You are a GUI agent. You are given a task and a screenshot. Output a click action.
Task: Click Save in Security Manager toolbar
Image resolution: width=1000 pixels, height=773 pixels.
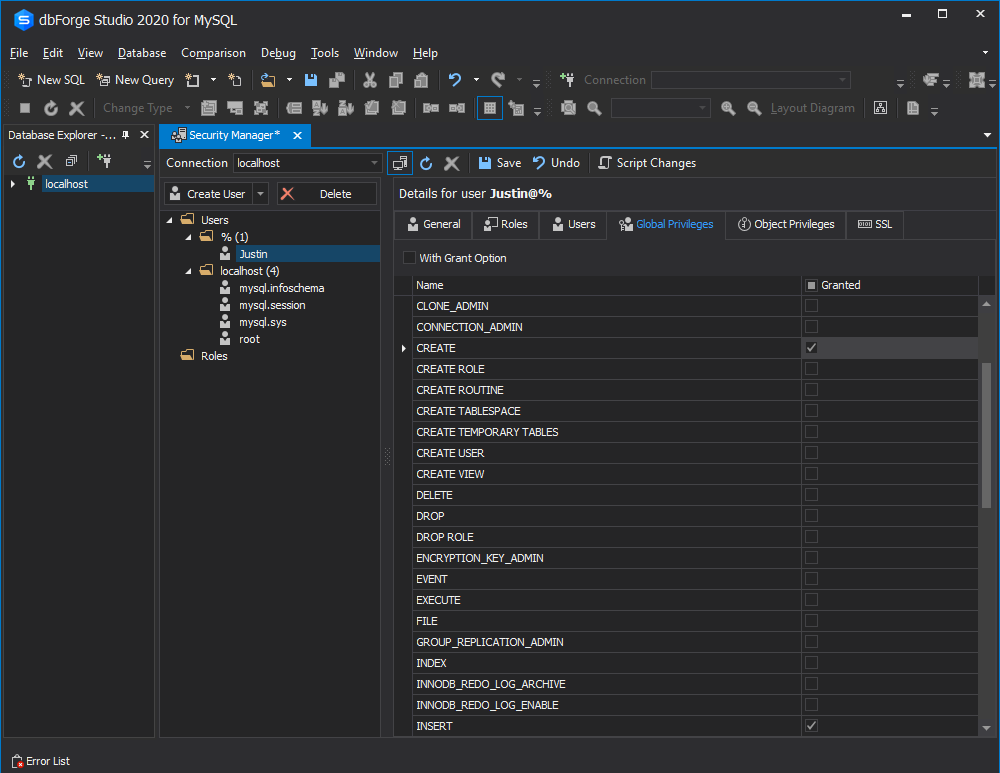(x=500, y=163)
